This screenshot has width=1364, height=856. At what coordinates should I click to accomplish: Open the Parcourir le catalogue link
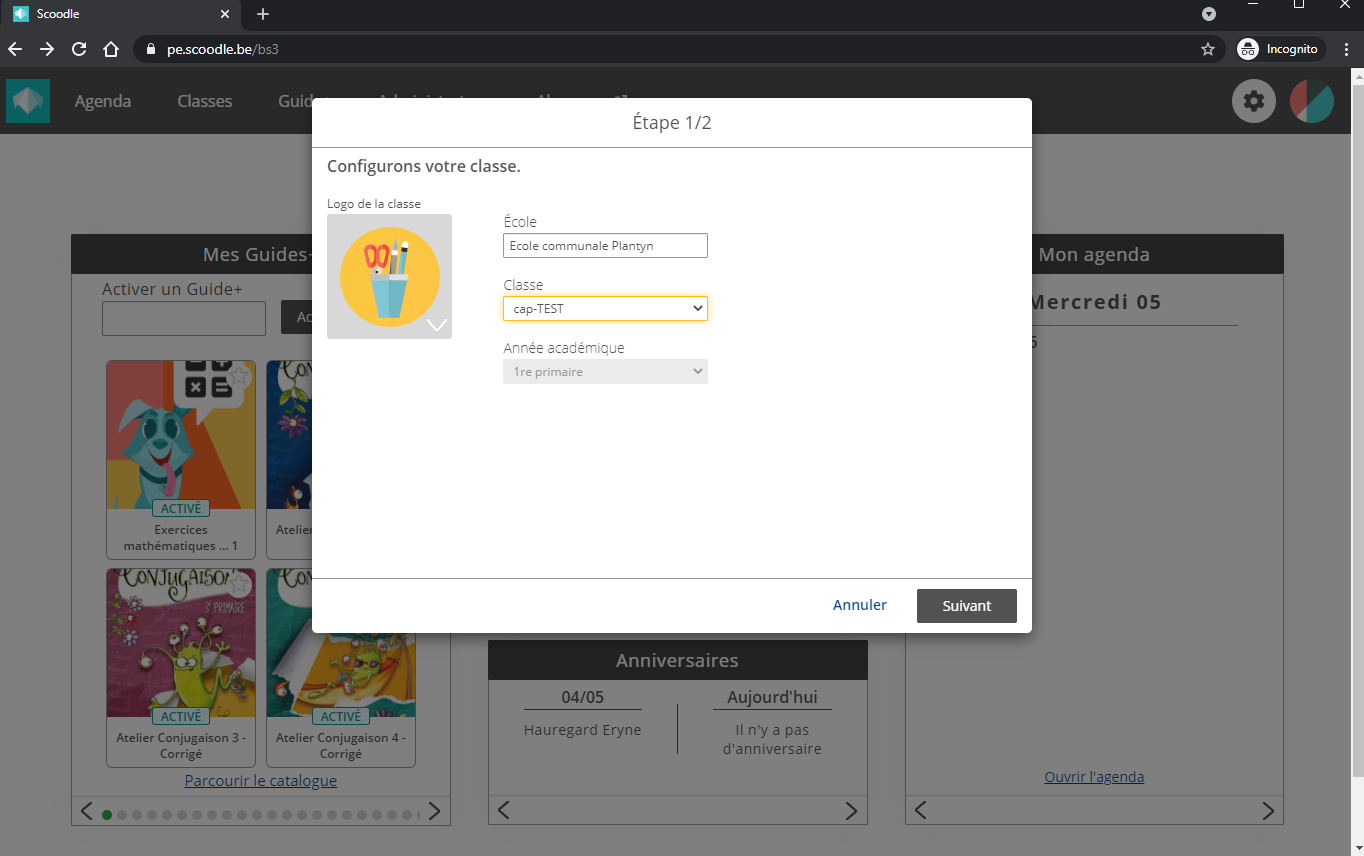click(x=260, y=780)
